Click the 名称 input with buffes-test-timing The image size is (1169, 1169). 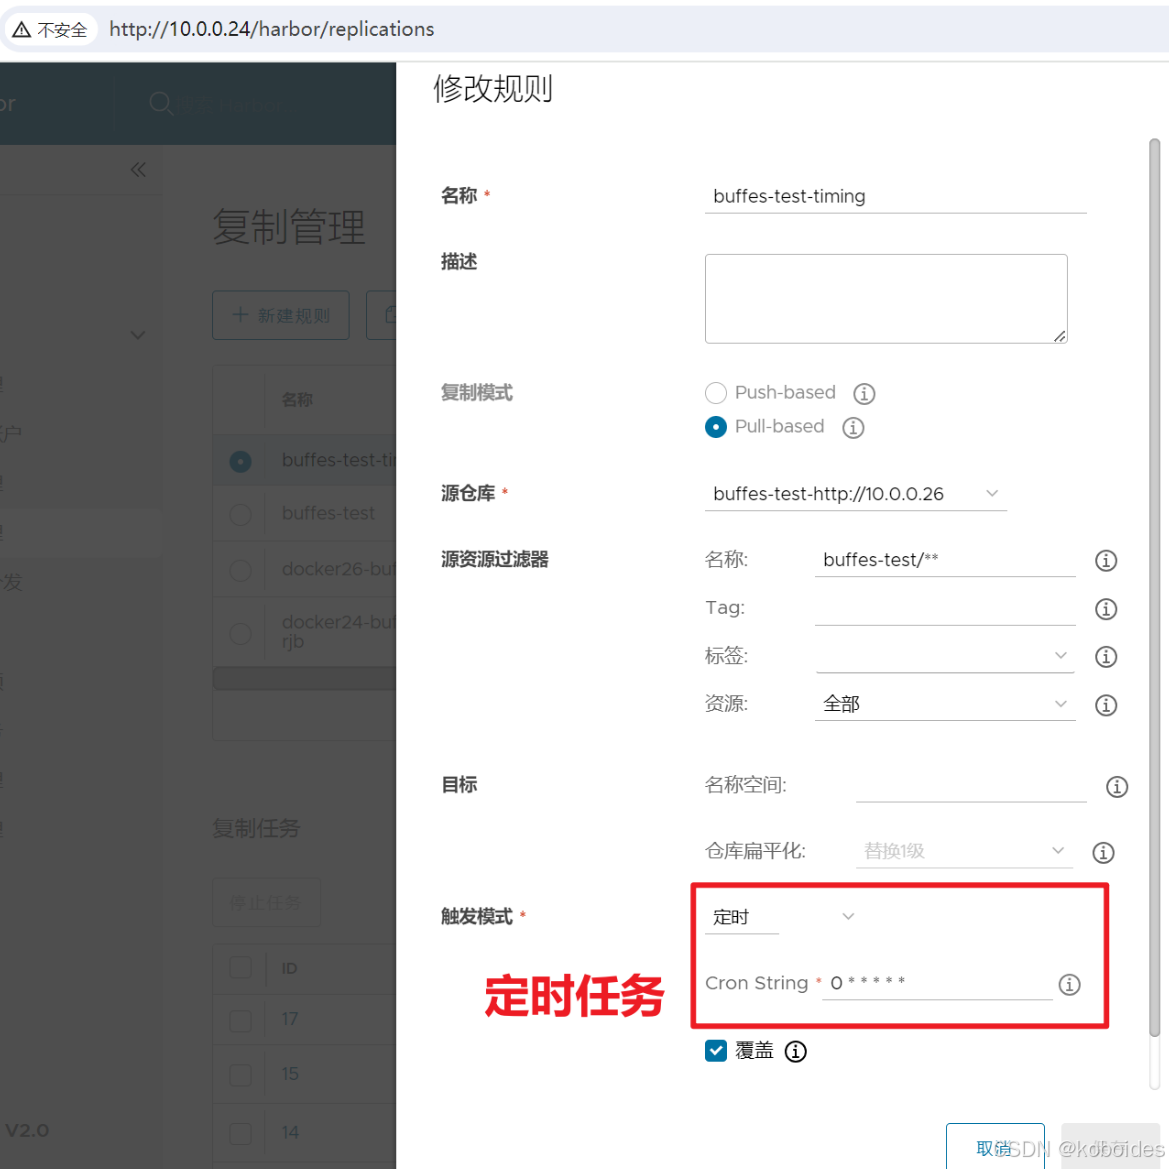(x=895, y=197)
